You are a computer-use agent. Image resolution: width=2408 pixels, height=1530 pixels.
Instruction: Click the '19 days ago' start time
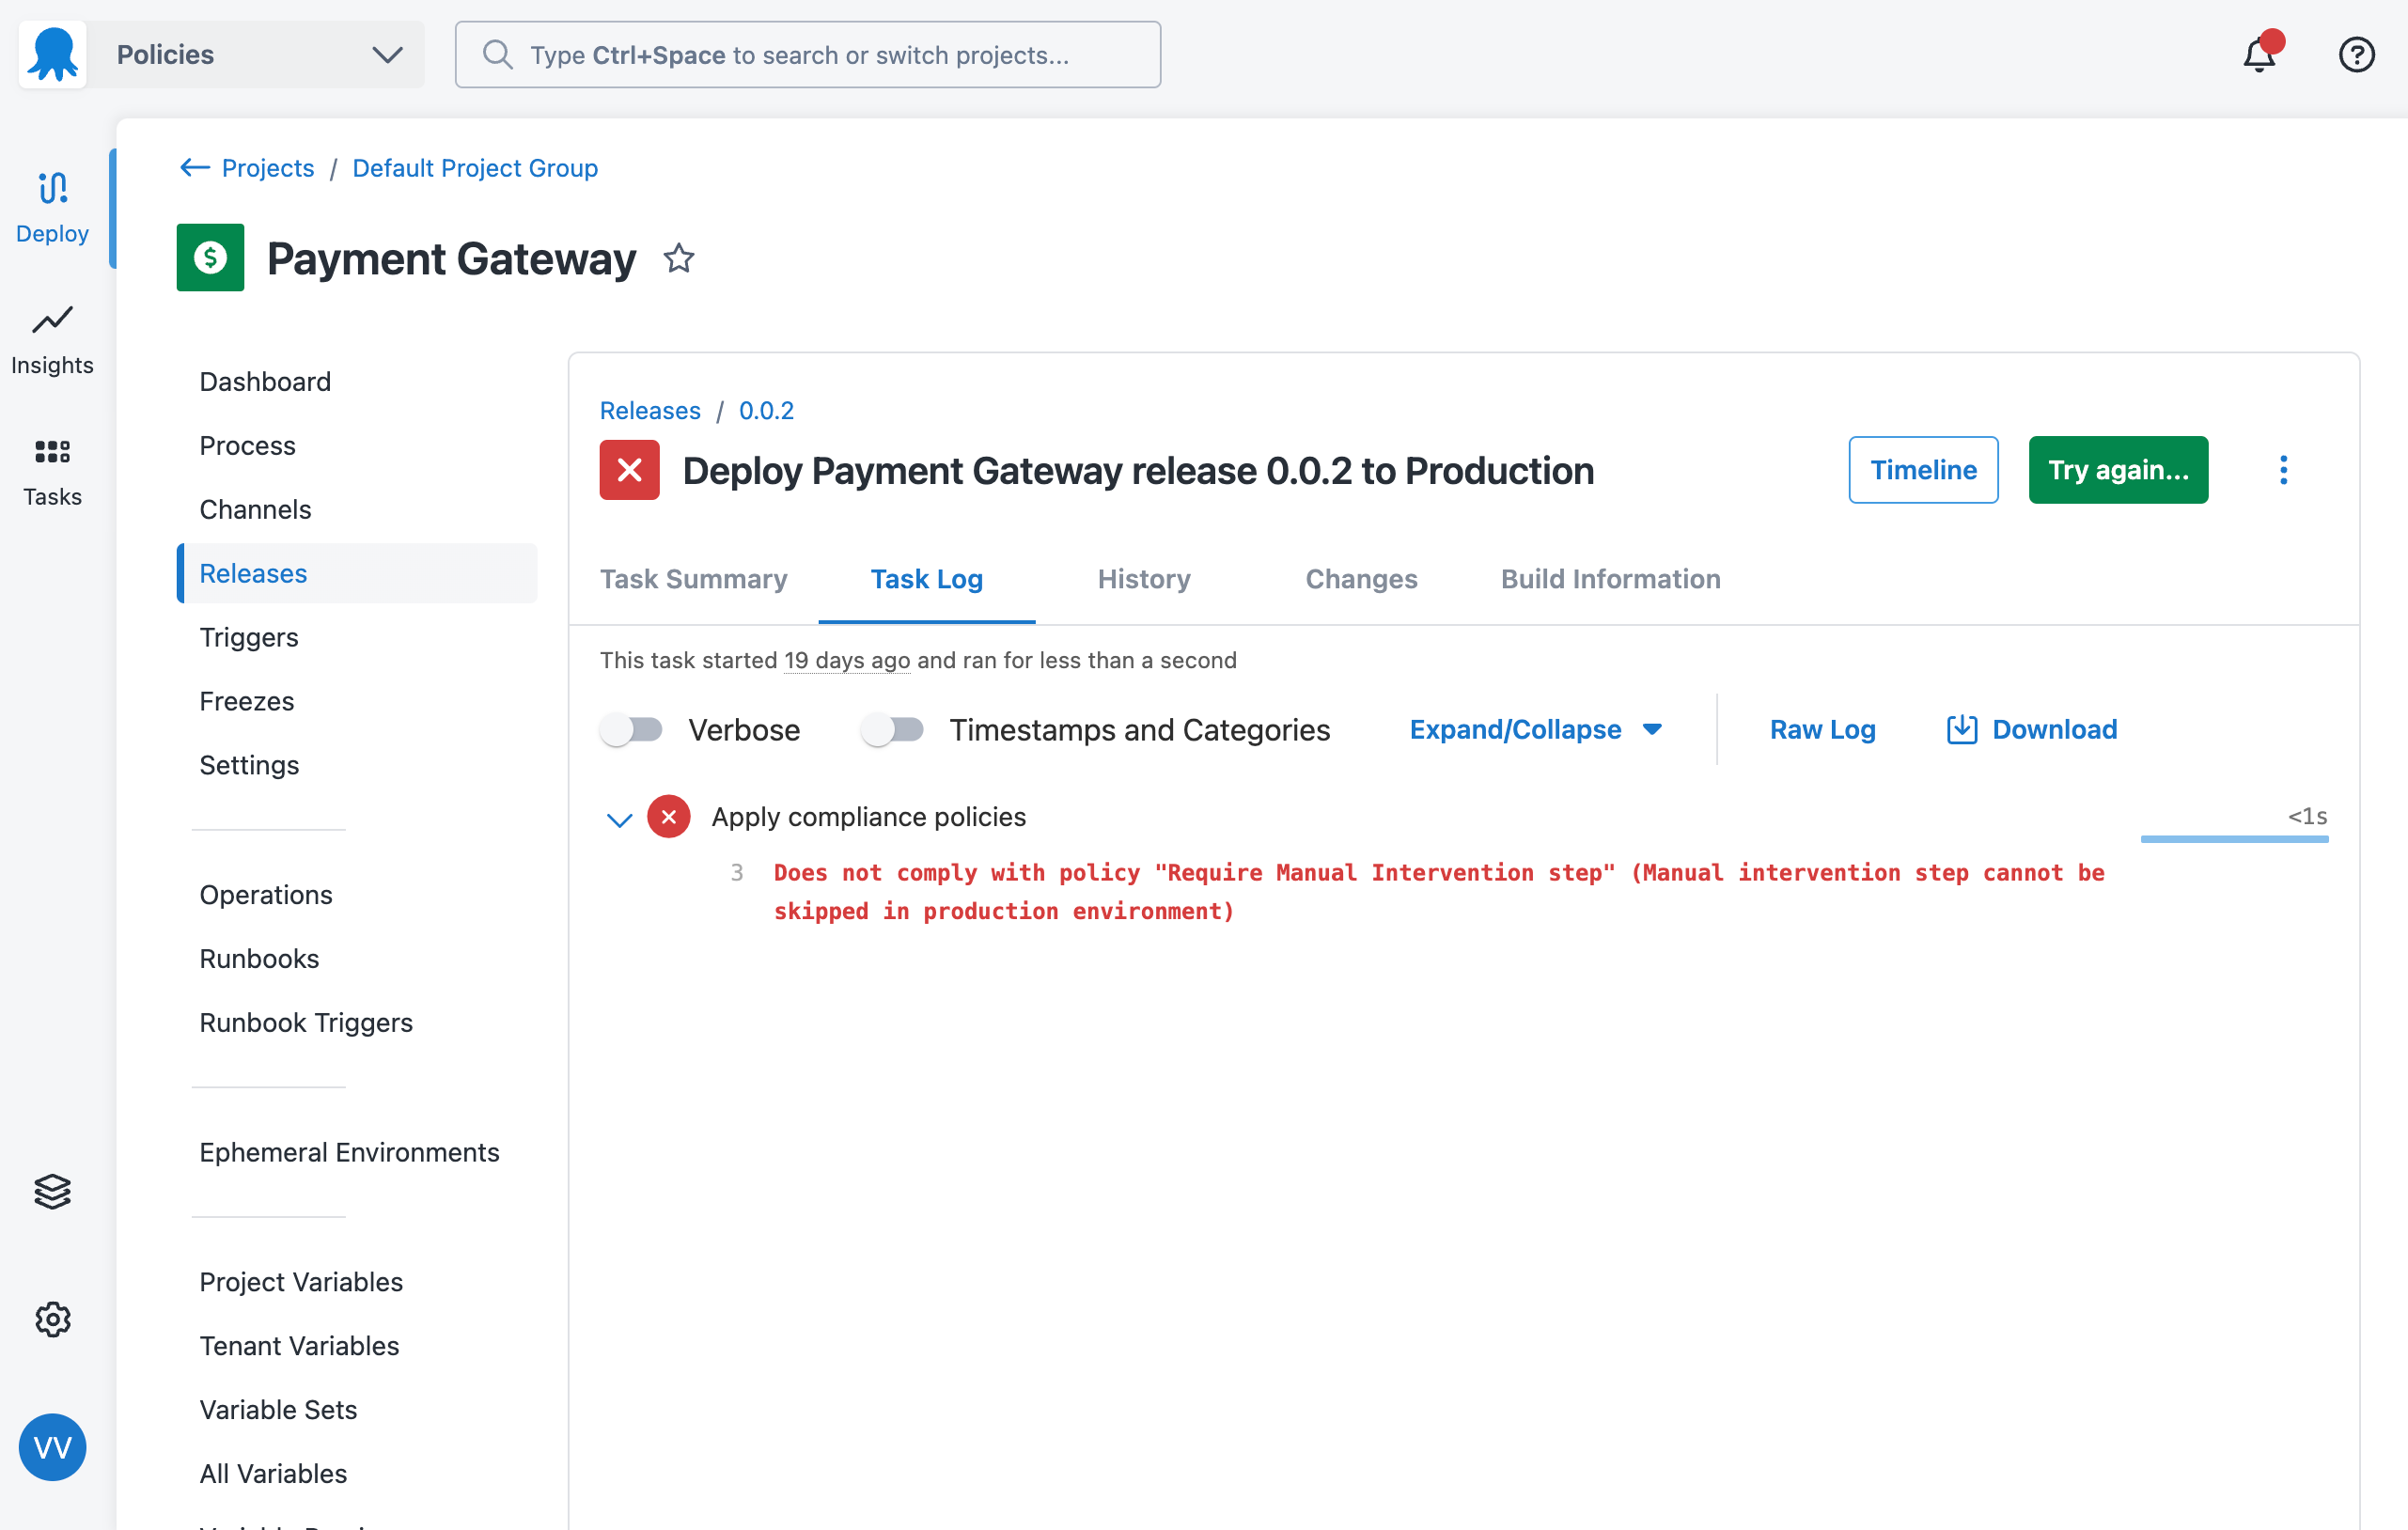[x=847, y=660]
